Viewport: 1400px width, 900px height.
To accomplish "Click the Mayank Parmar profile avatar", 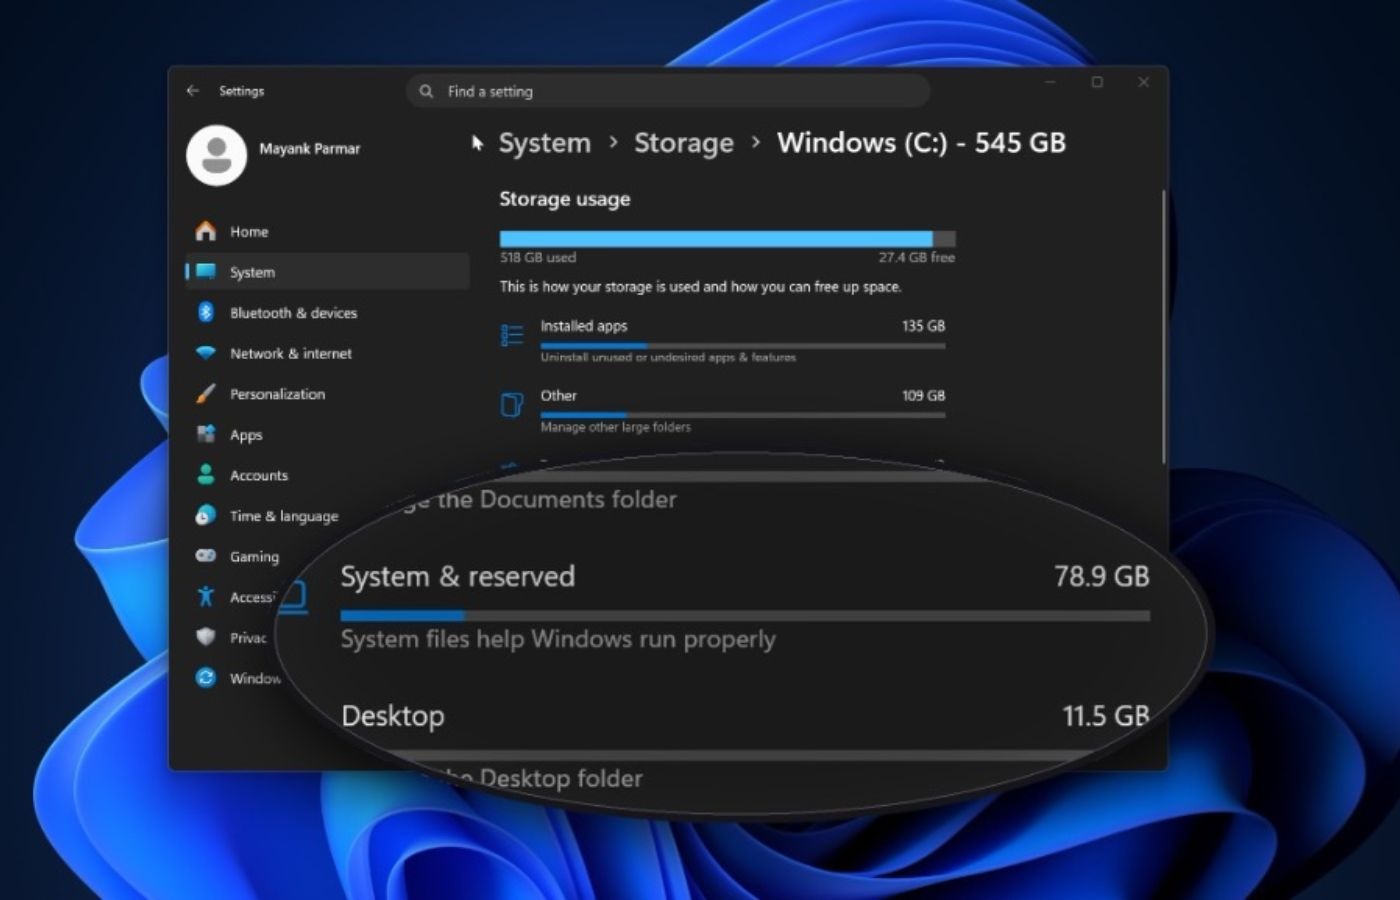I will pos(216,155).
